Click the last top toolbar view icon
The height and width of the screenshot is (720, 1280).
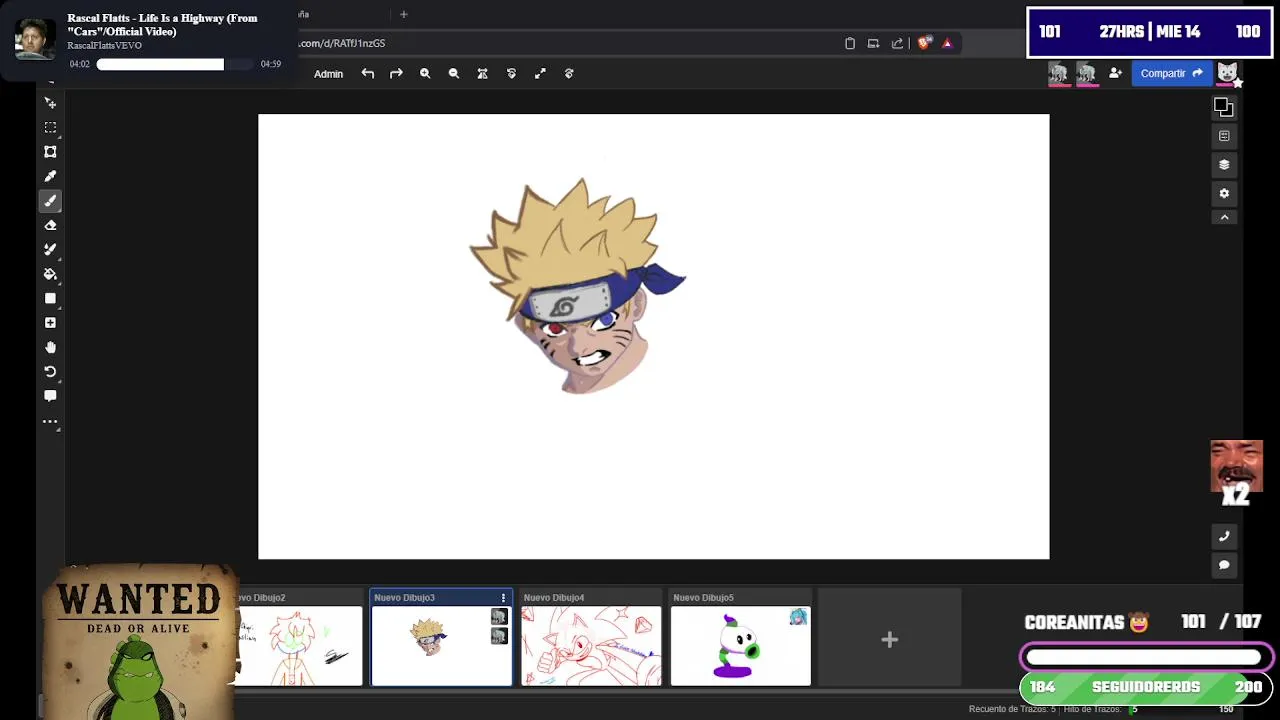(569, 73)
